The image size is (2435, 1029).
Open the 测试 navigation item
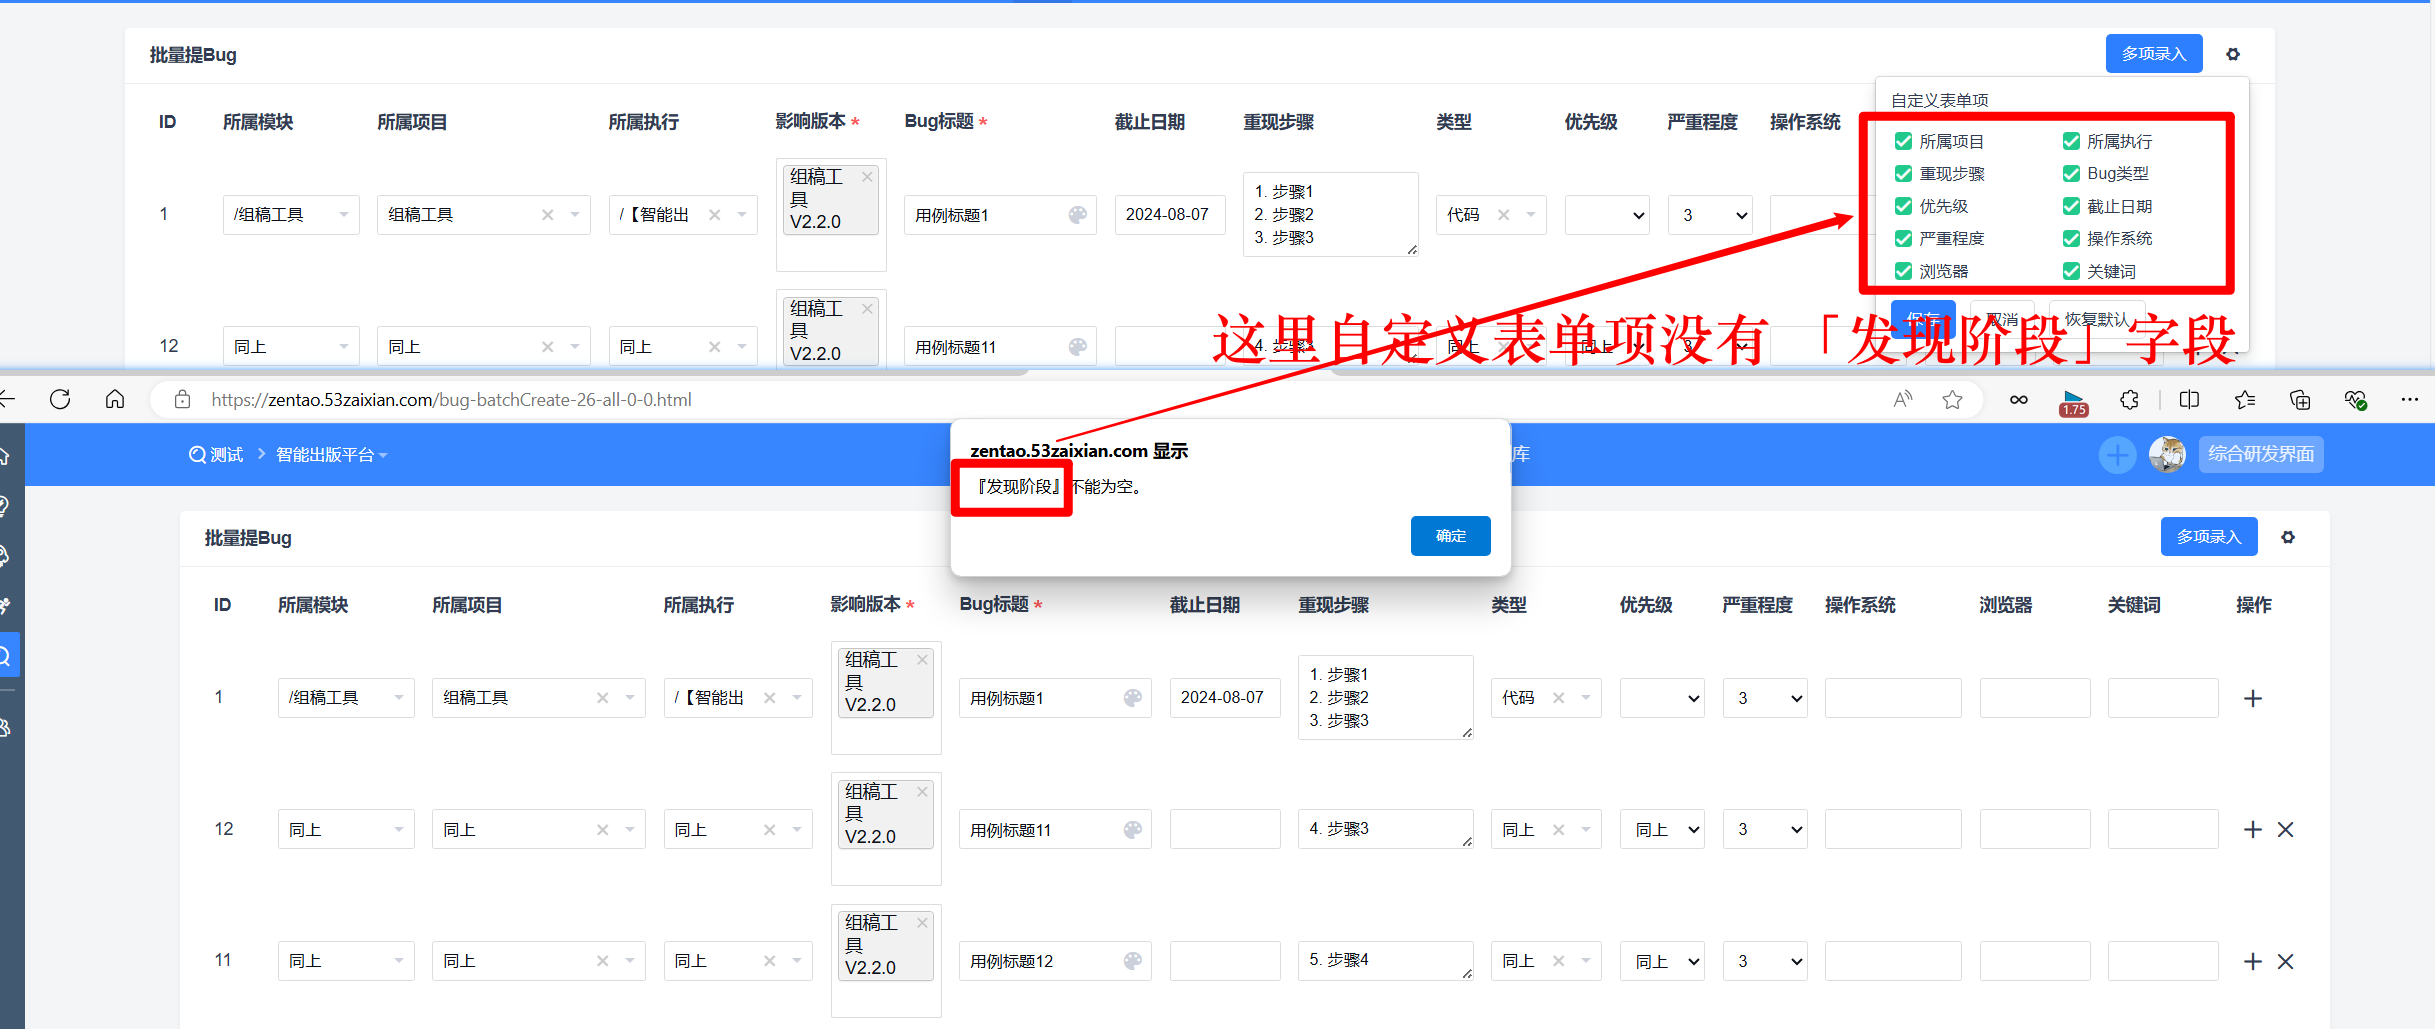216,455
